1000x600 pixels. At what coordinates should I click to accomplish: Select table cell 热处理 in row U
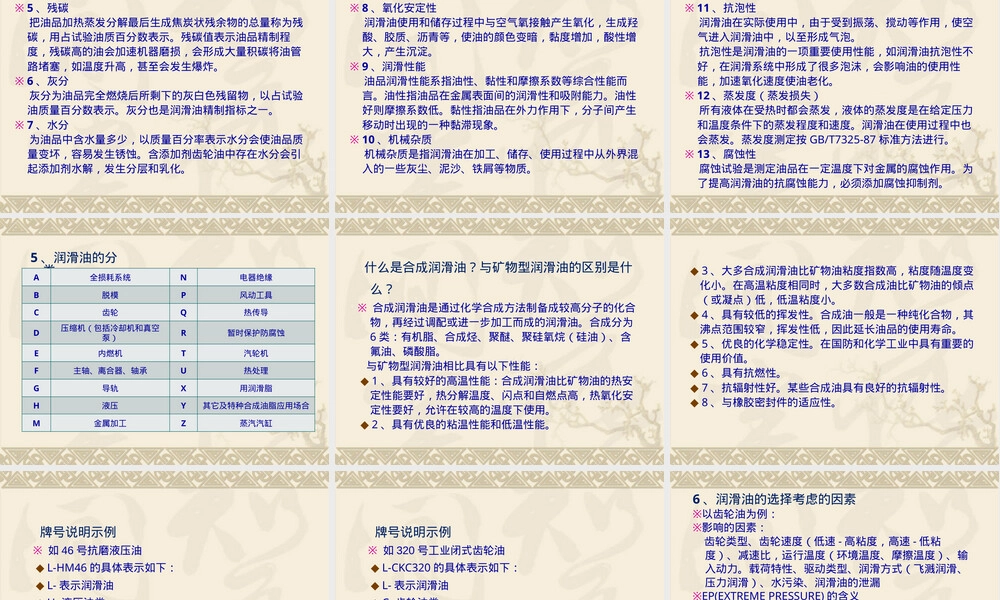(x=256, y=370)
